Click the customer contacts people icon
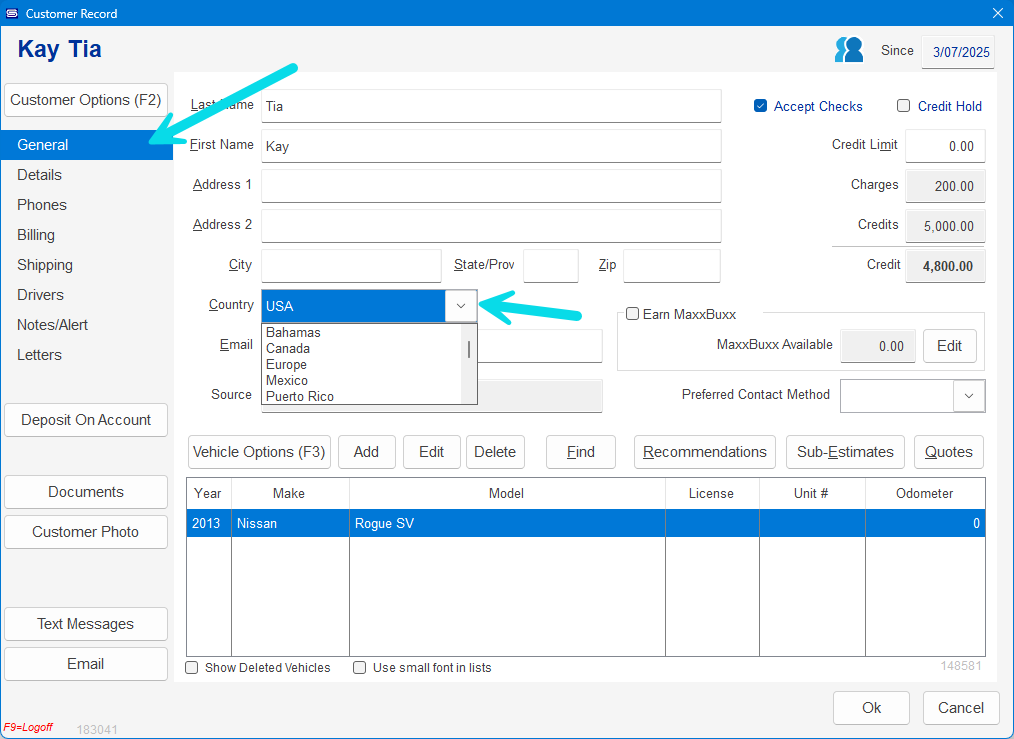This screenshot has height=739, width=1014. 848,50
